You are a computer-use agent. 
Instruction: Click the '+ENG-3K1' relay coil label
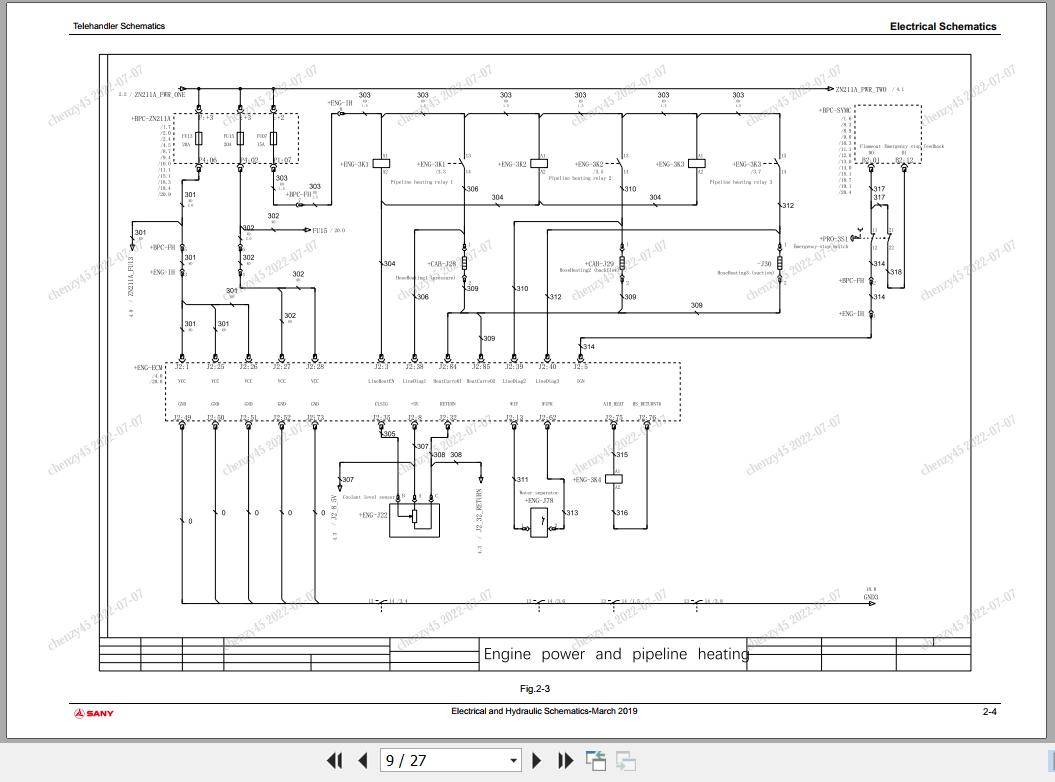pos(354,164)
